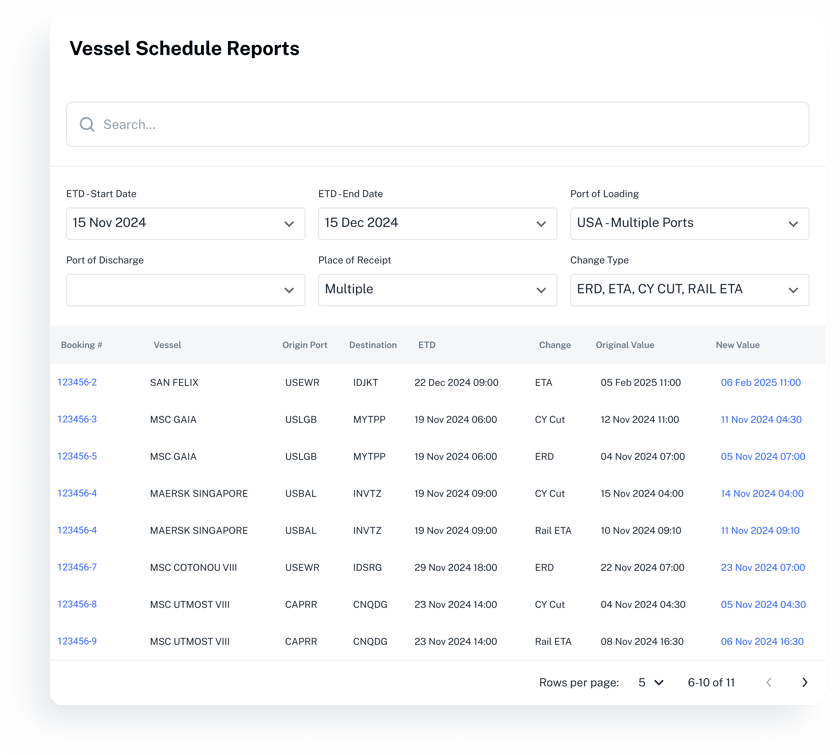Viewport: 840px width, 755px height.
Task: Open booking 123456-5 link
Action: [x=77, y=456]
